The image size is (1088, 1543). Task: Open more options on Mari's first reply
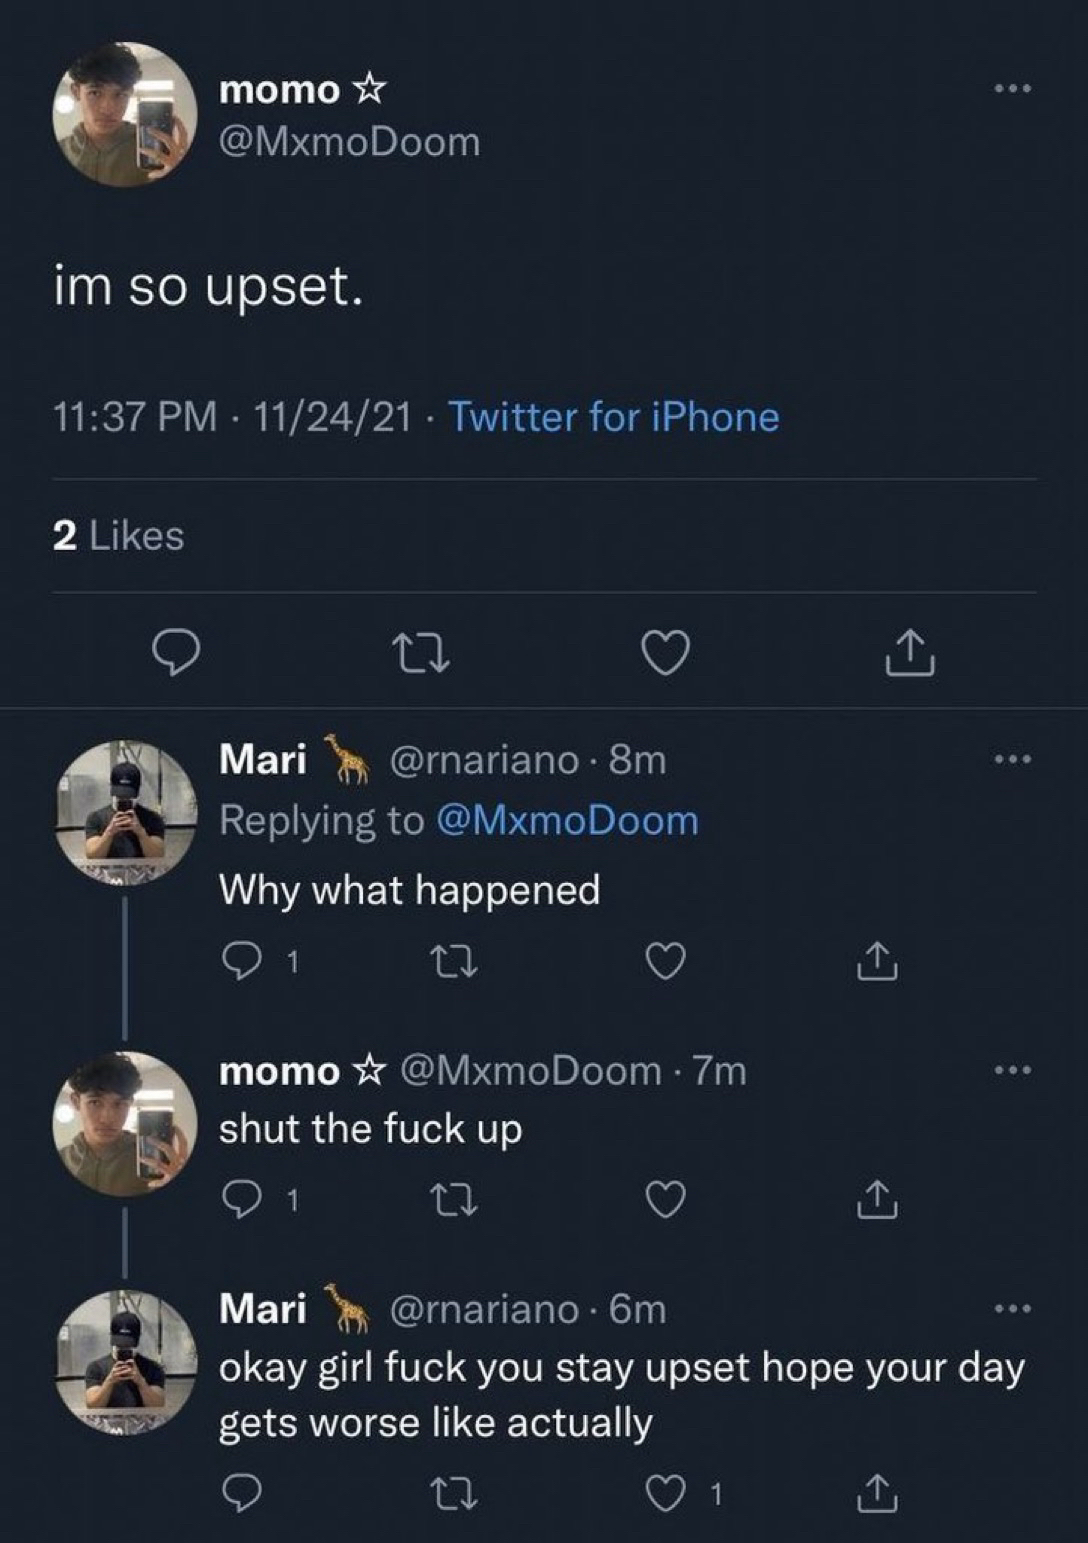click(x=1012, y=760)
